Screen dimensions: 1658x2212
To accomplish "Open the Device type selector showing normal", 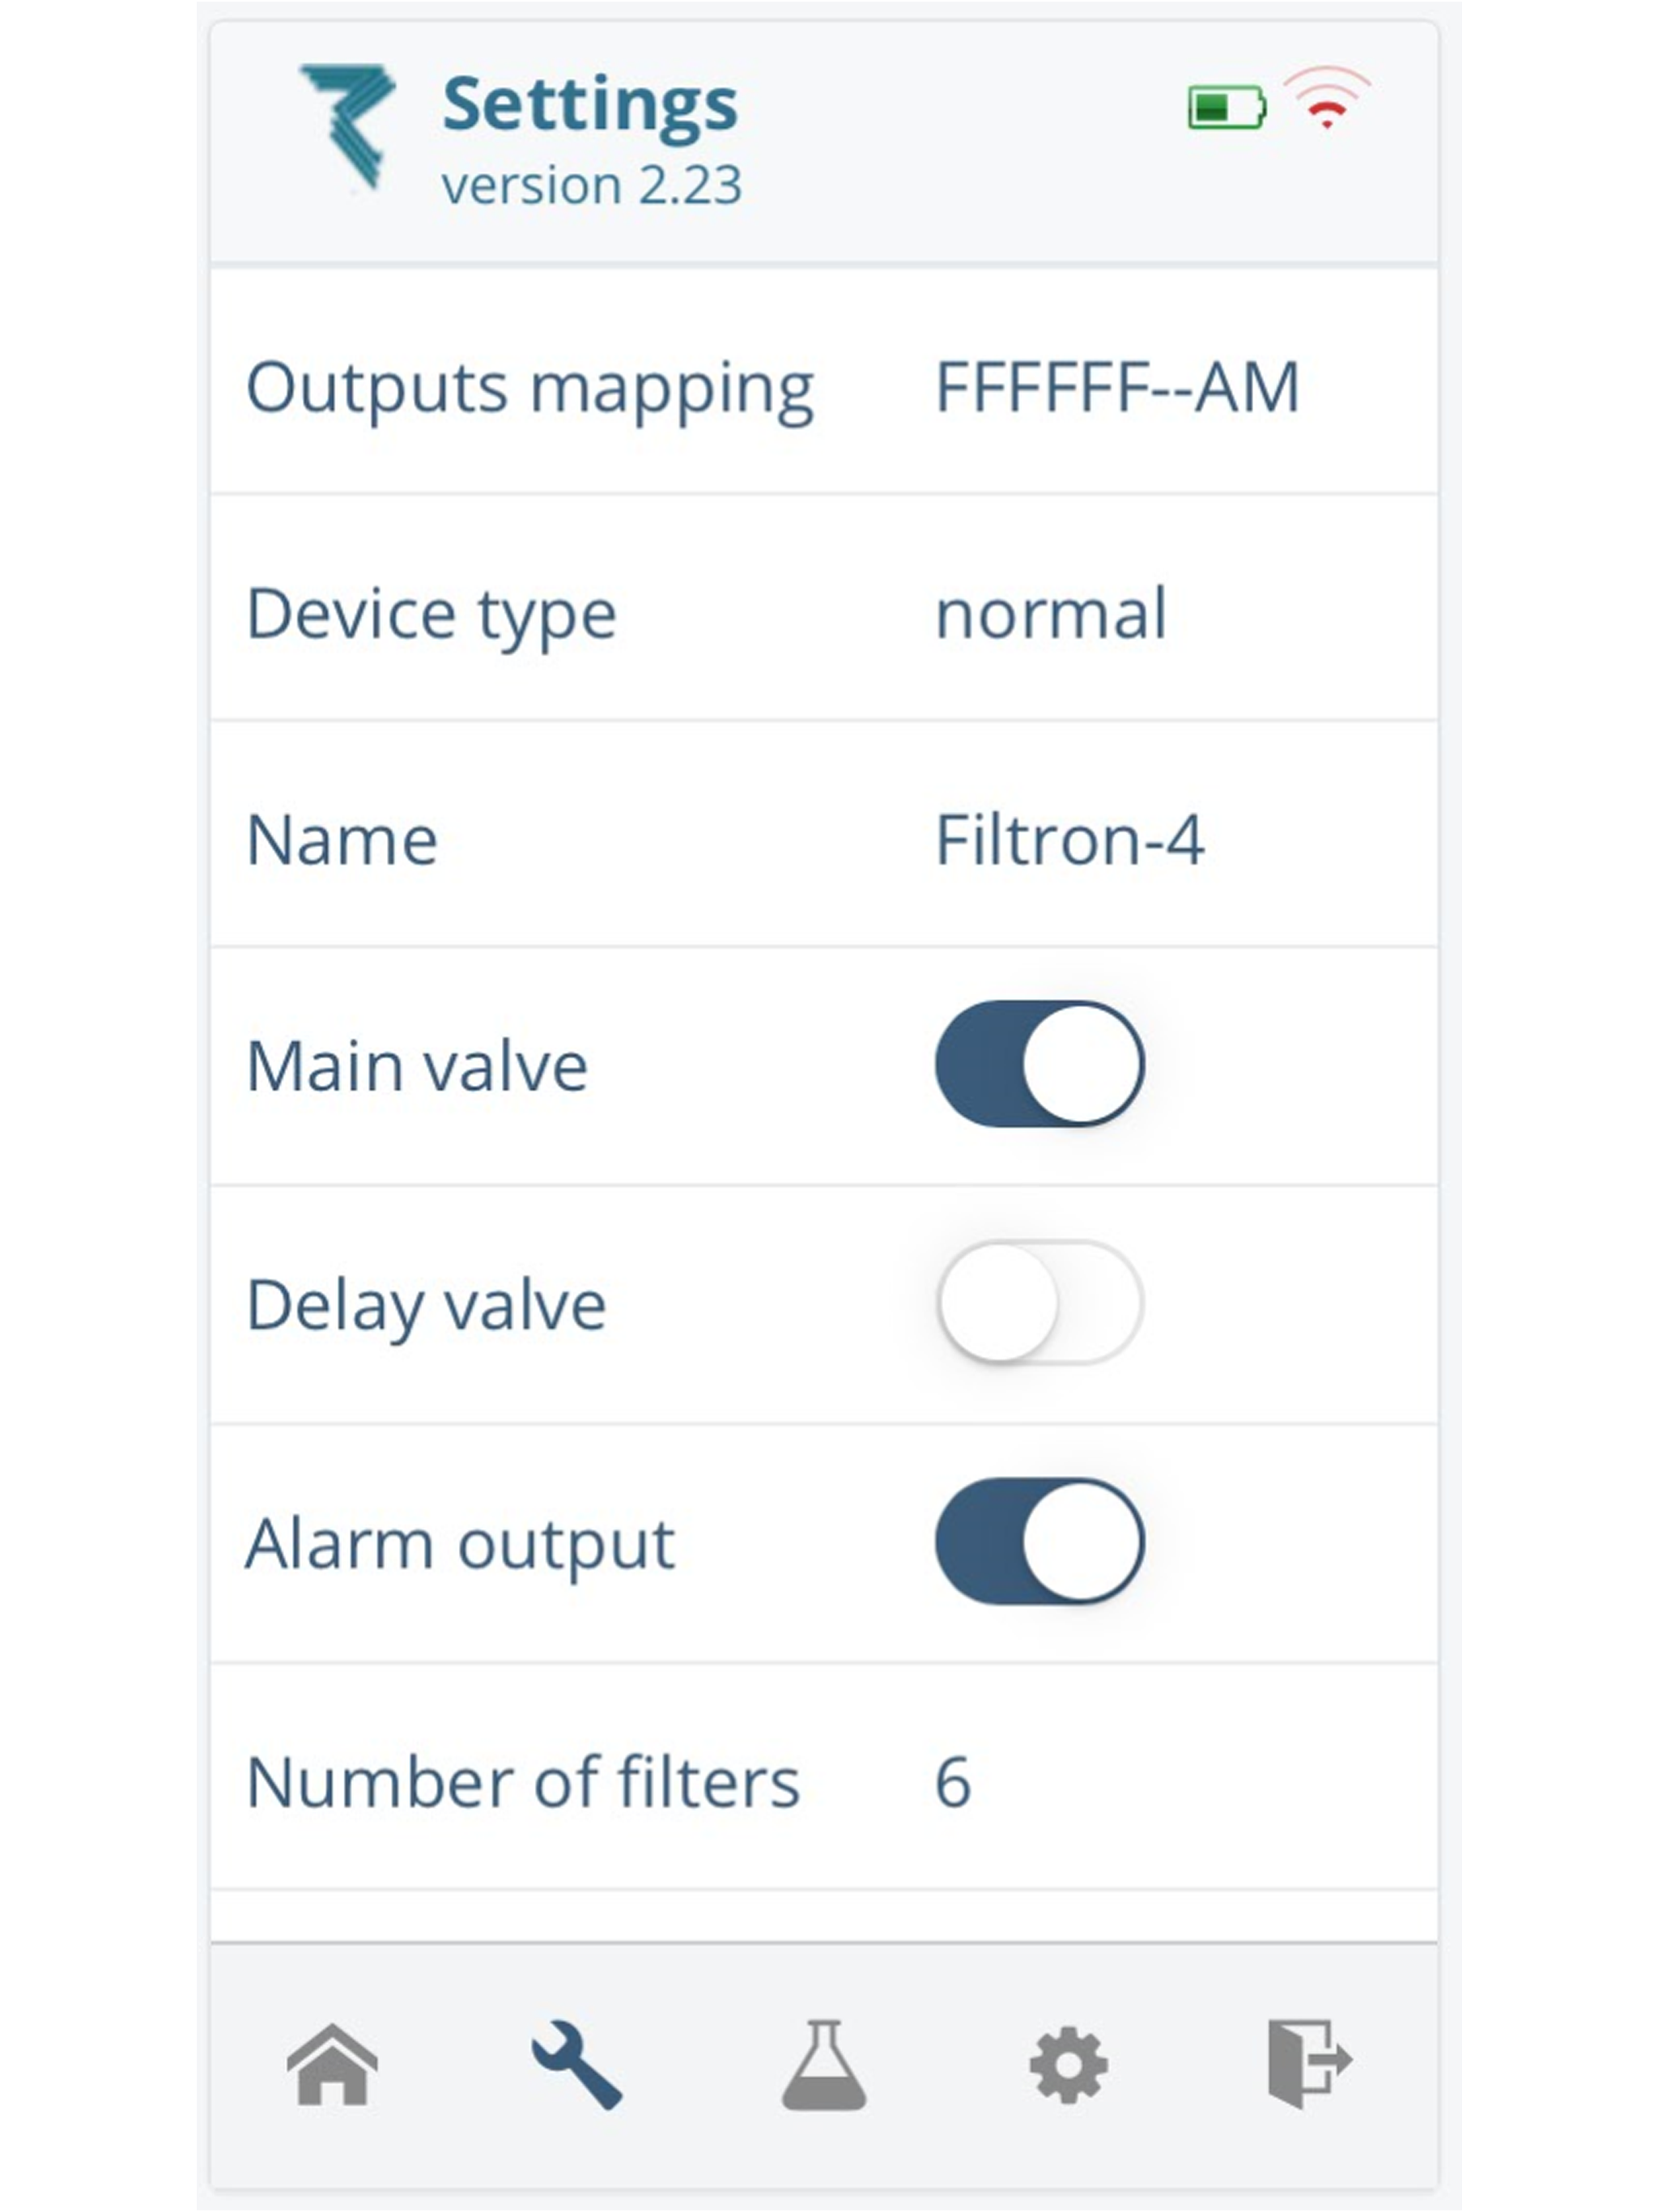I will pos(1052,613).
